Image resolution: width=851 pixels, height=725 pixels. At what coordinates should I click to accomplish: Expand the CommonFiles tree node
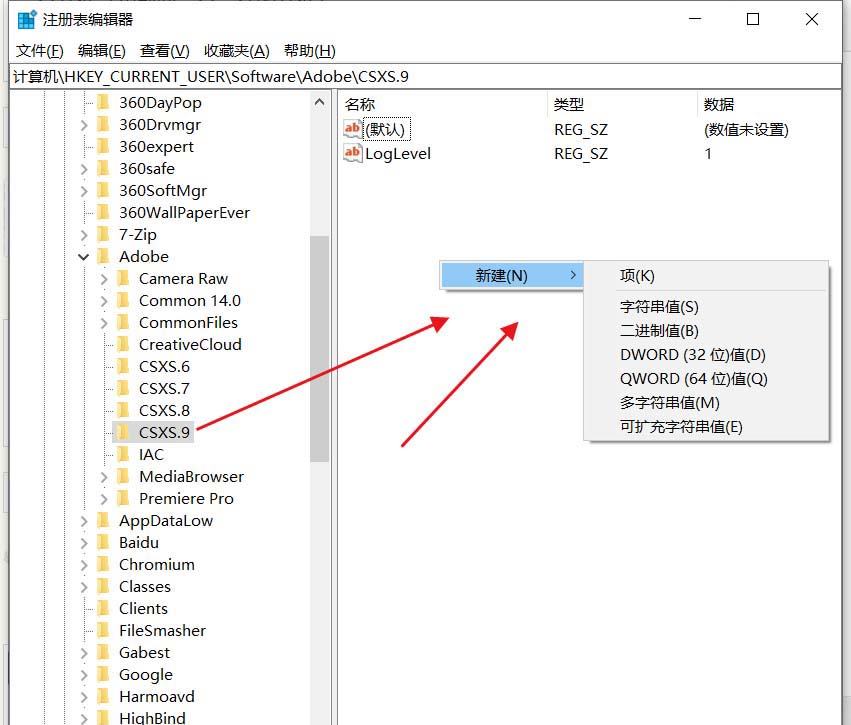(x=104, y=323)
